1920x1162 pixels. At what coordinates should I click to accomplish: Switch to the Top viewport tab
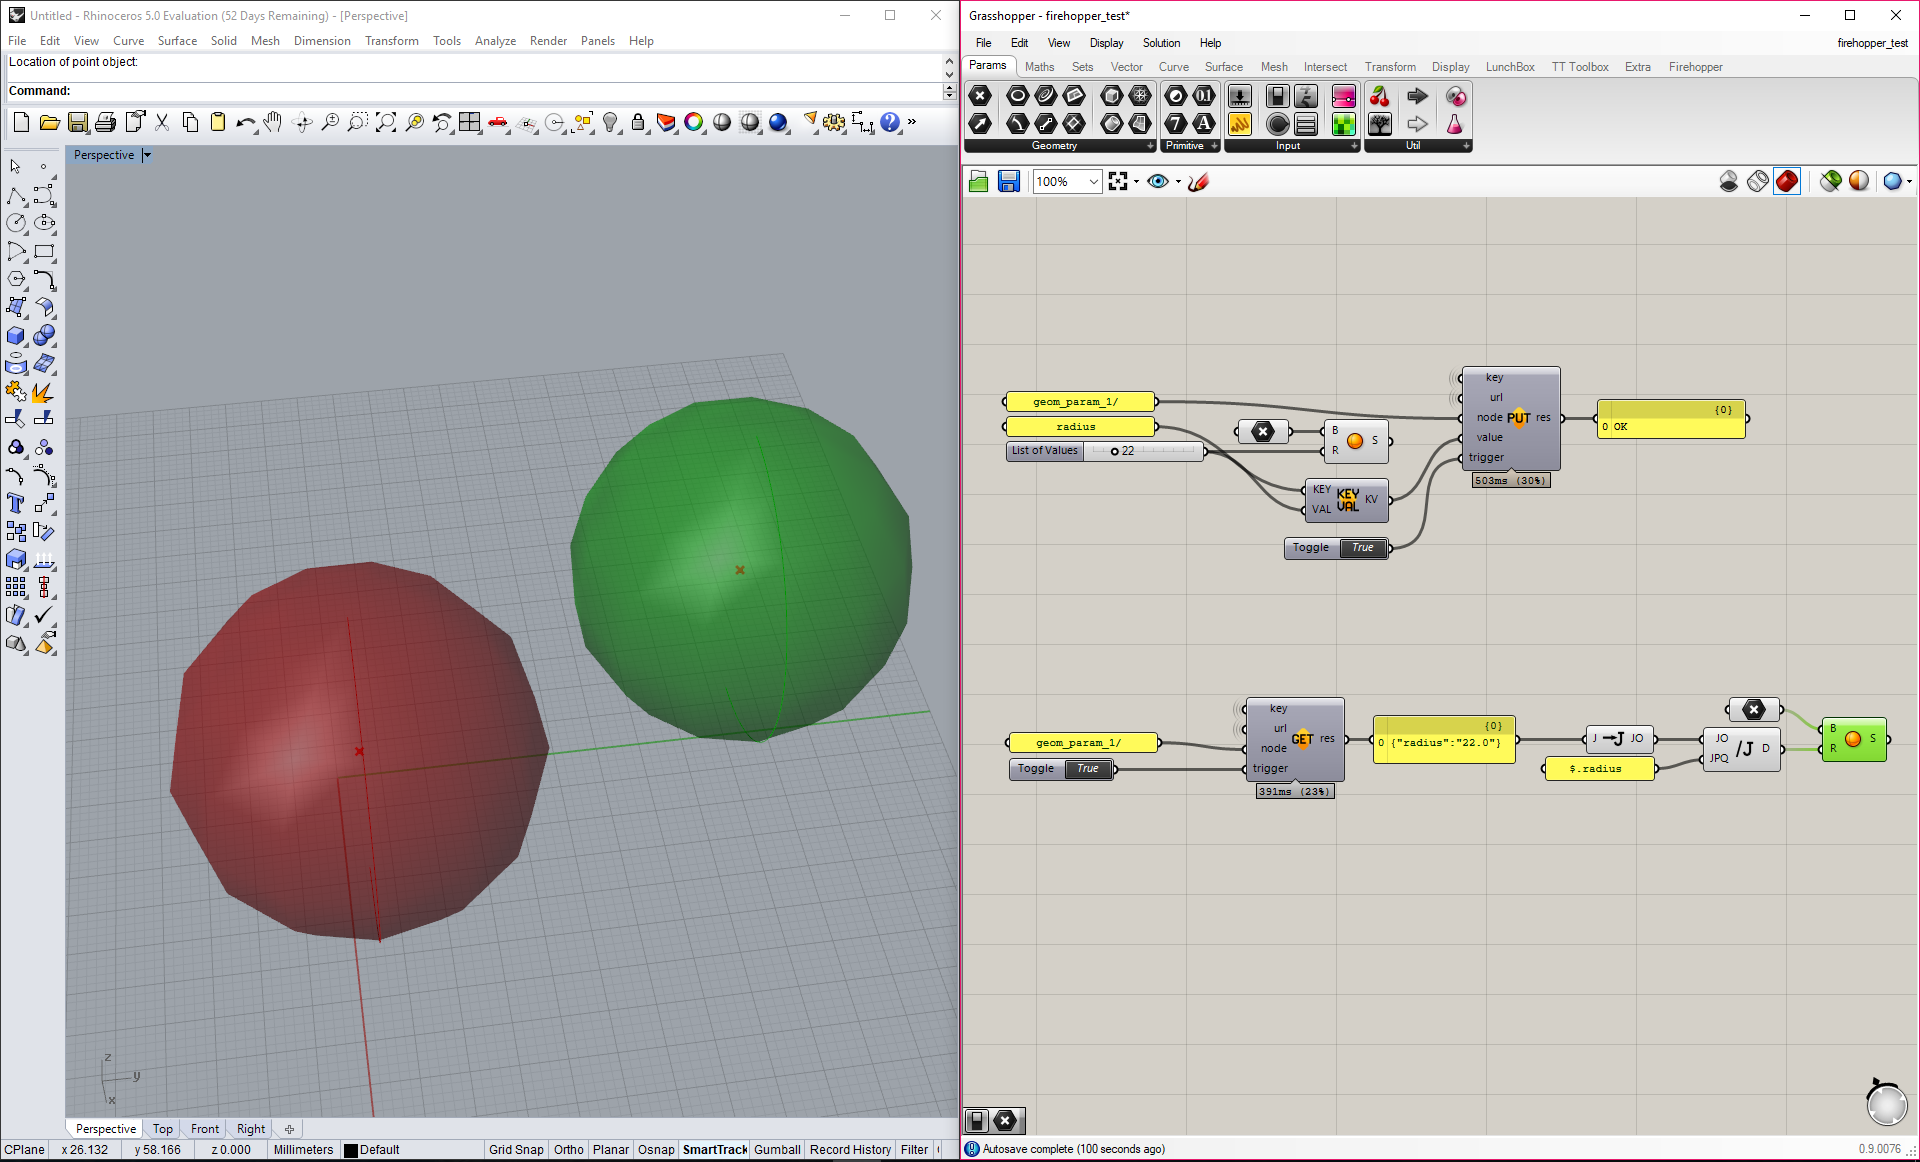[163, 1129]
